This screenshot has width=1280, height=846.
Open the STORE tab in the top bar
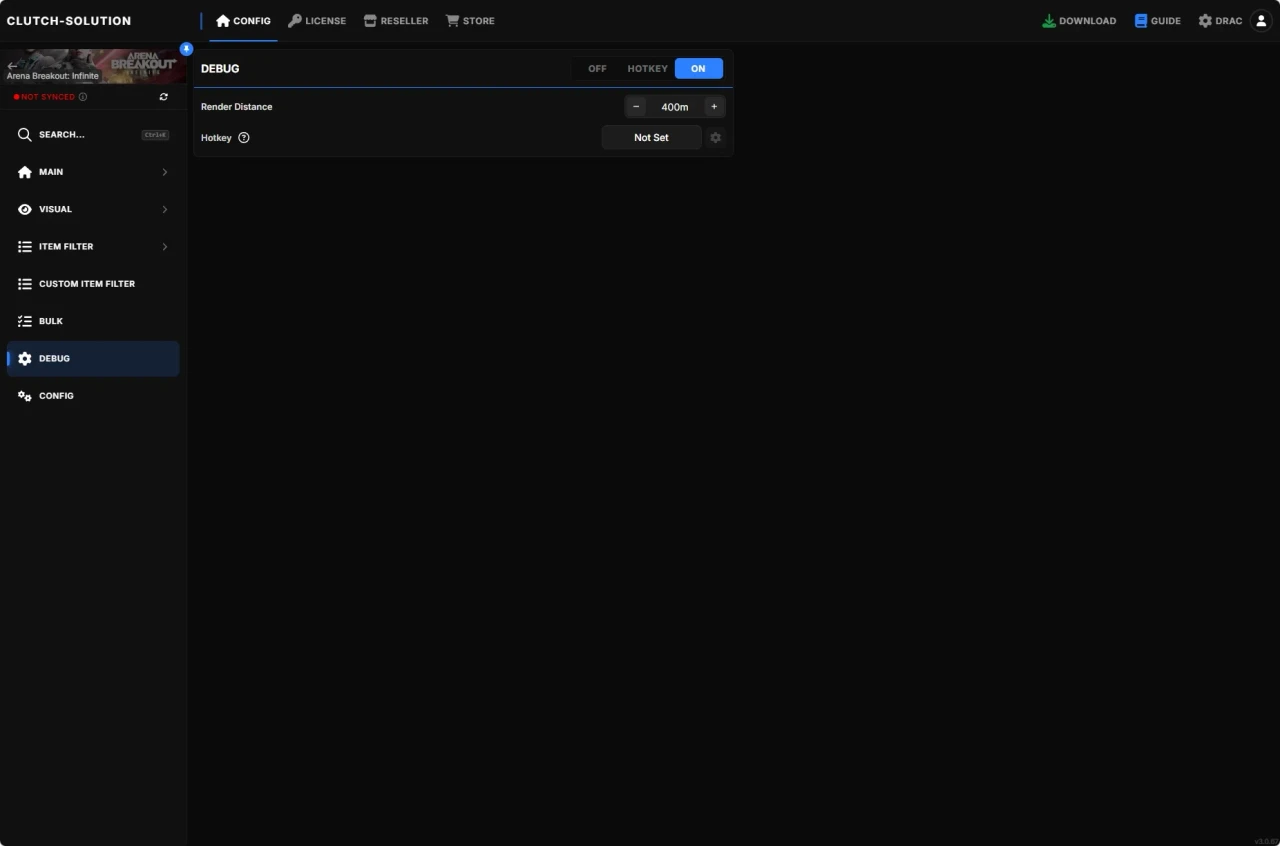tap(470, 20)
